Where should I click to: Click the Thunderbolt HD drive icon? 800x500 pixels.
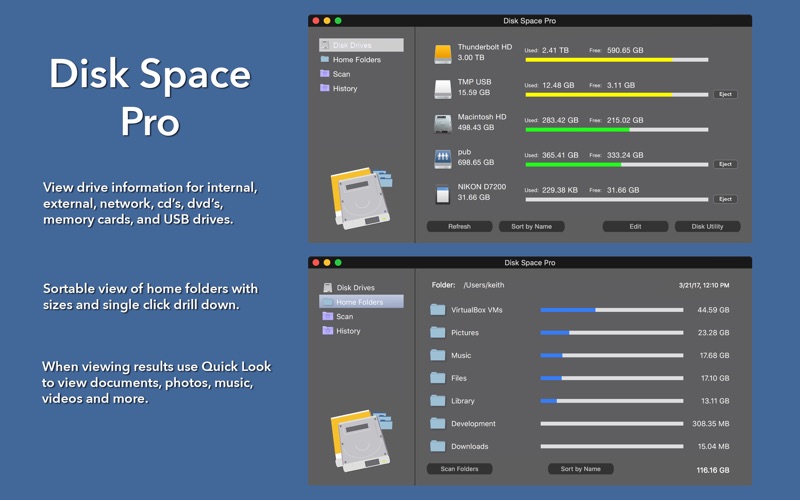(x=442, y=55)
